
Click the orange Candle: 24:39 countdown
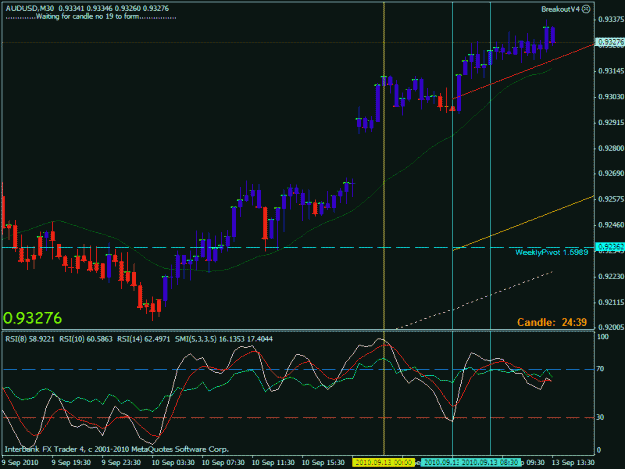pos(552,322)
